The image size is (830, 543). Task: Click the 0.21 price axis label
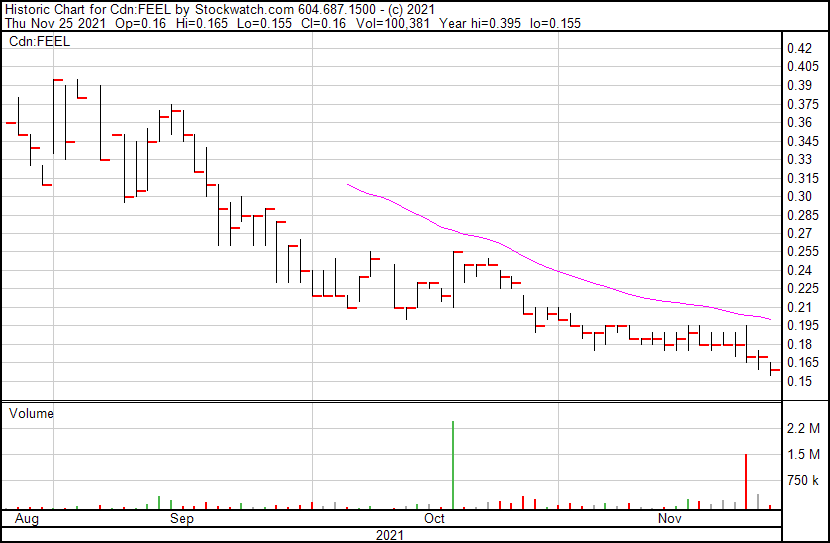pos(799,307)
